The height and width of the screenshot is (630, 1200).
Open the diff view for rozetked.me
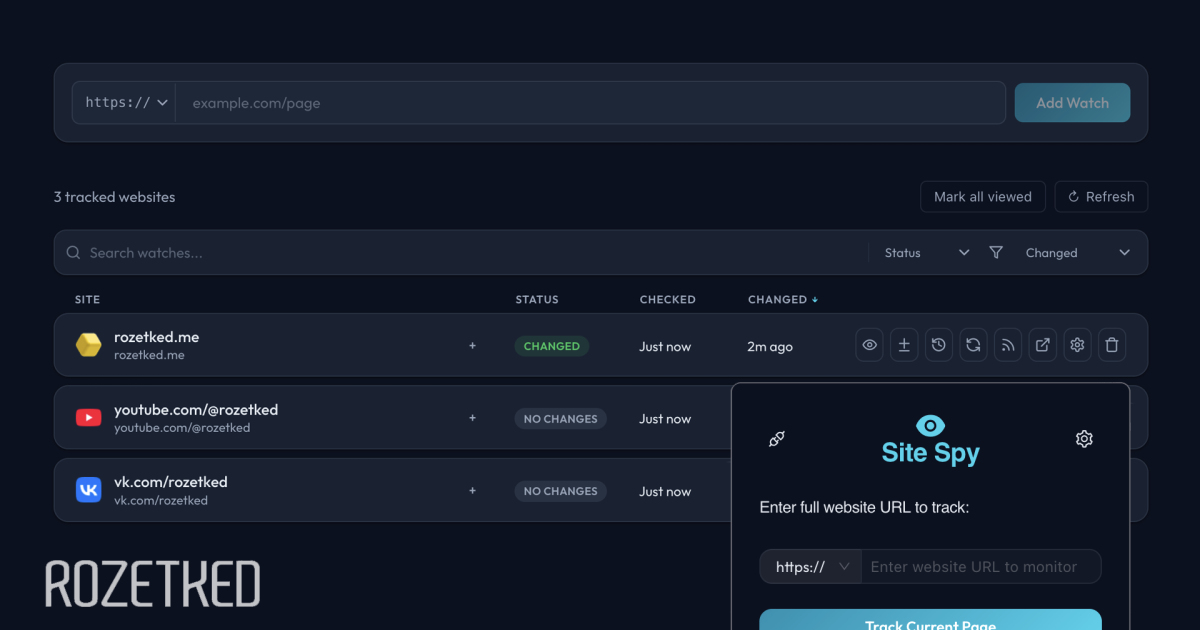(904, 346)
